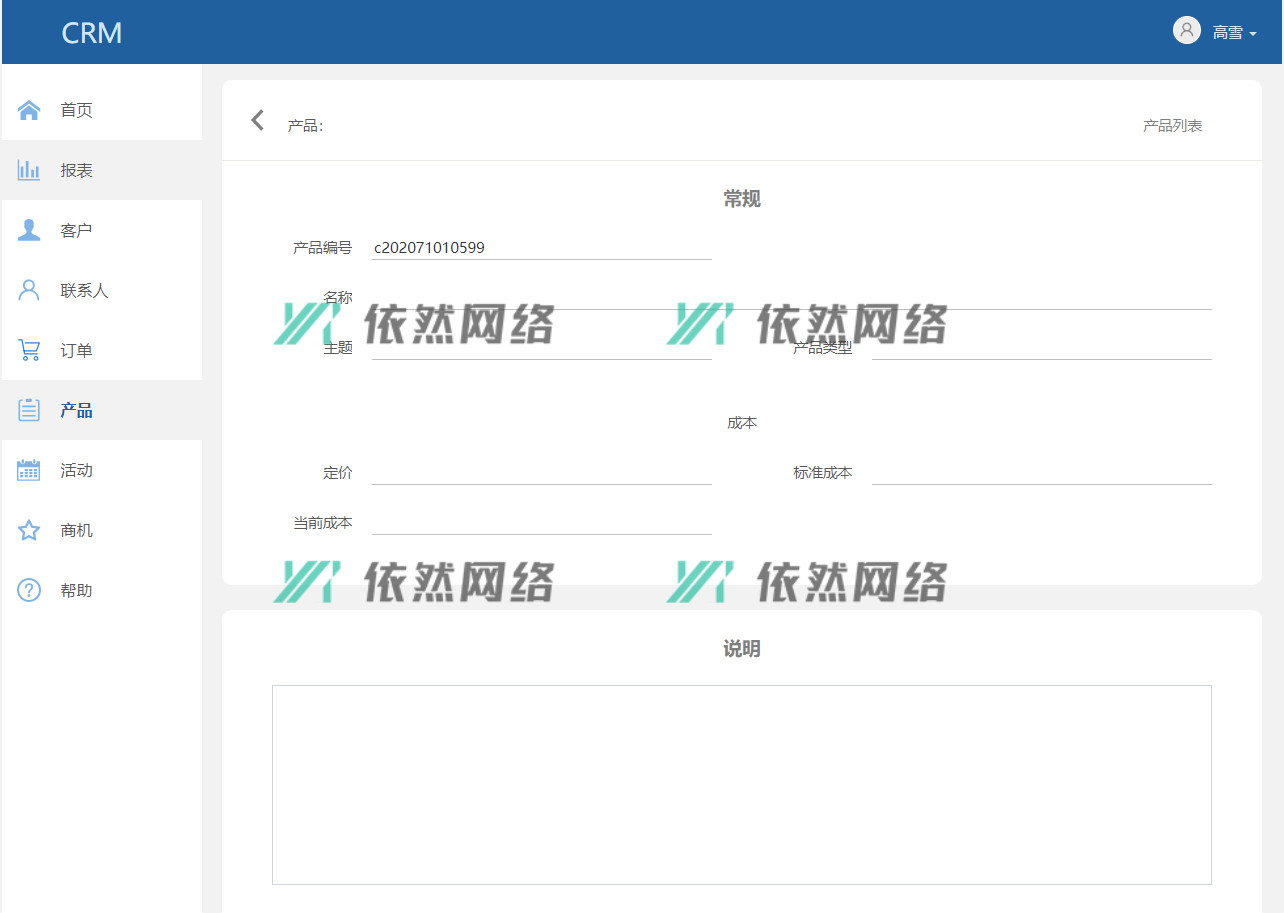Click the CRM logo title
Image resolution: width=1284 pixels, height=913 pixels.
[x=91, y=33]
